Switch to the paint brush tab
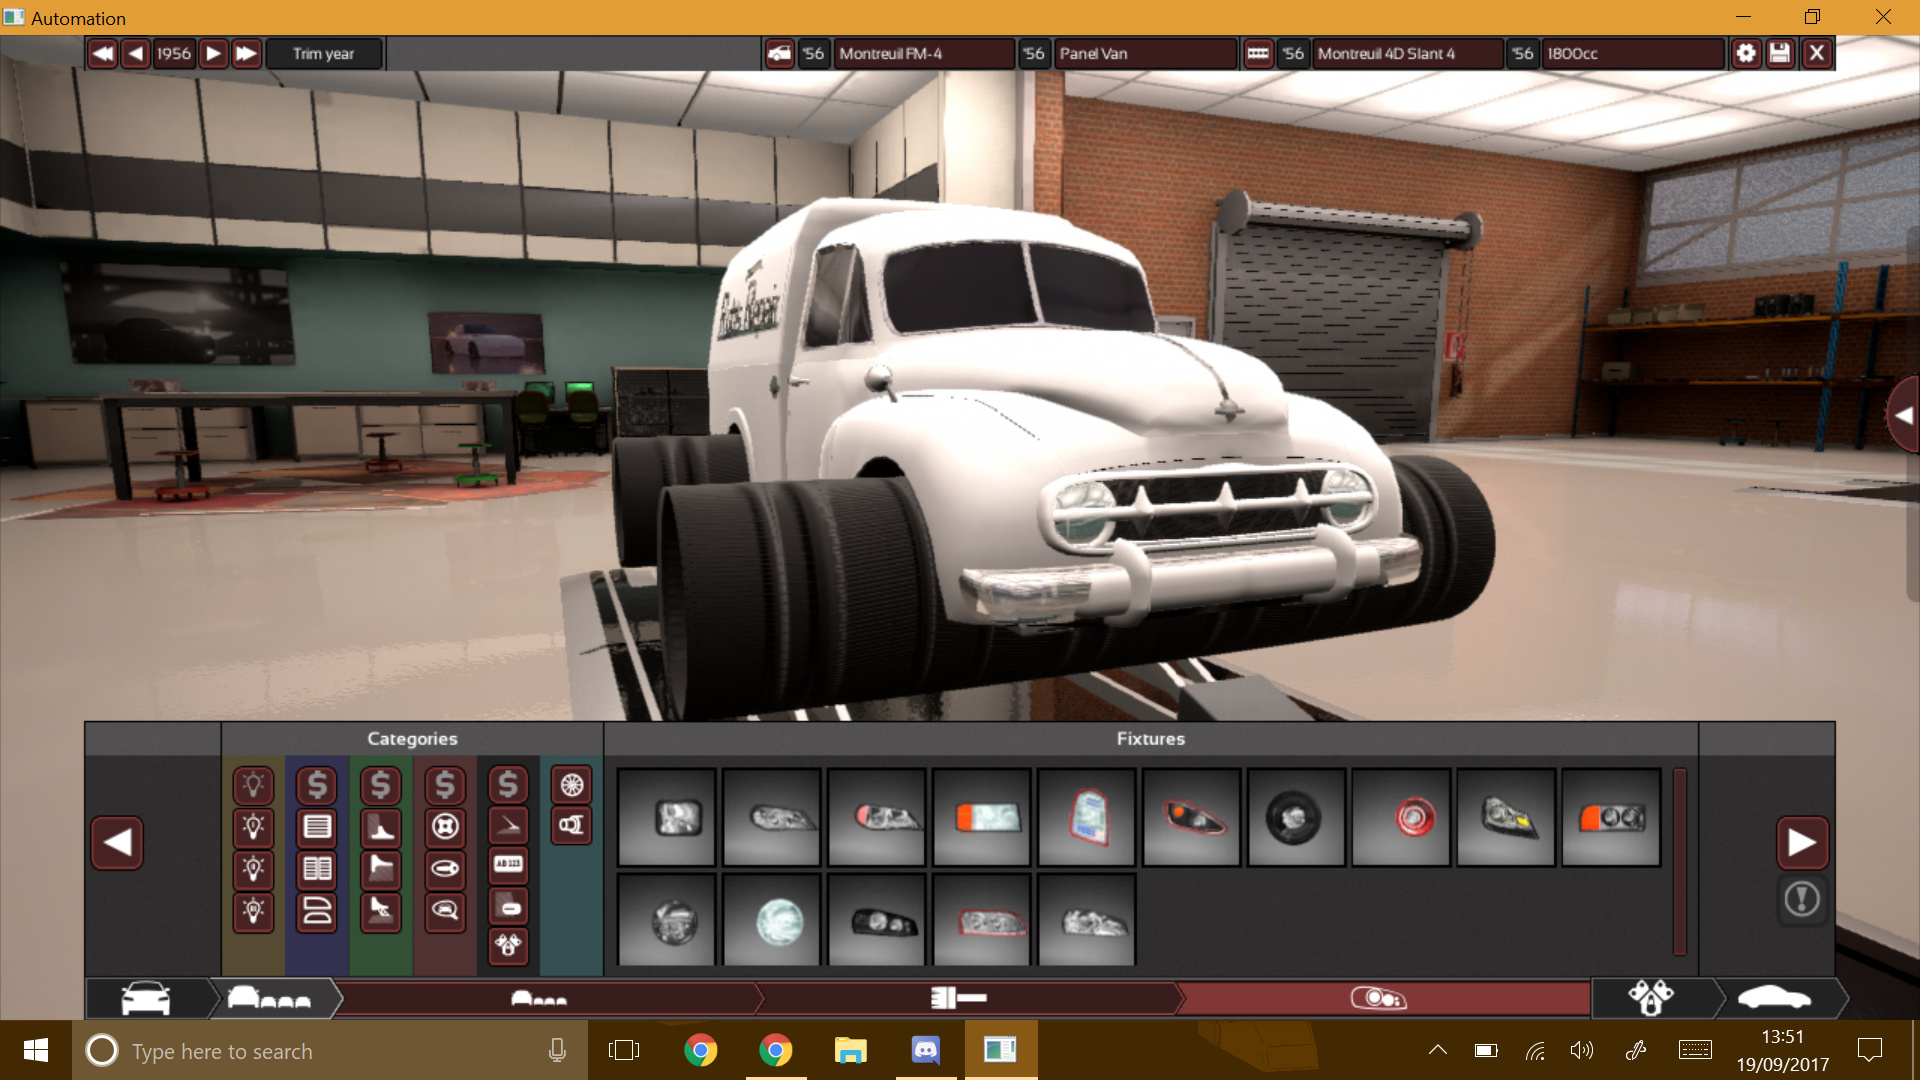Image resolution: width=1920 pixels, height=1080 pixels. [958, 998]
